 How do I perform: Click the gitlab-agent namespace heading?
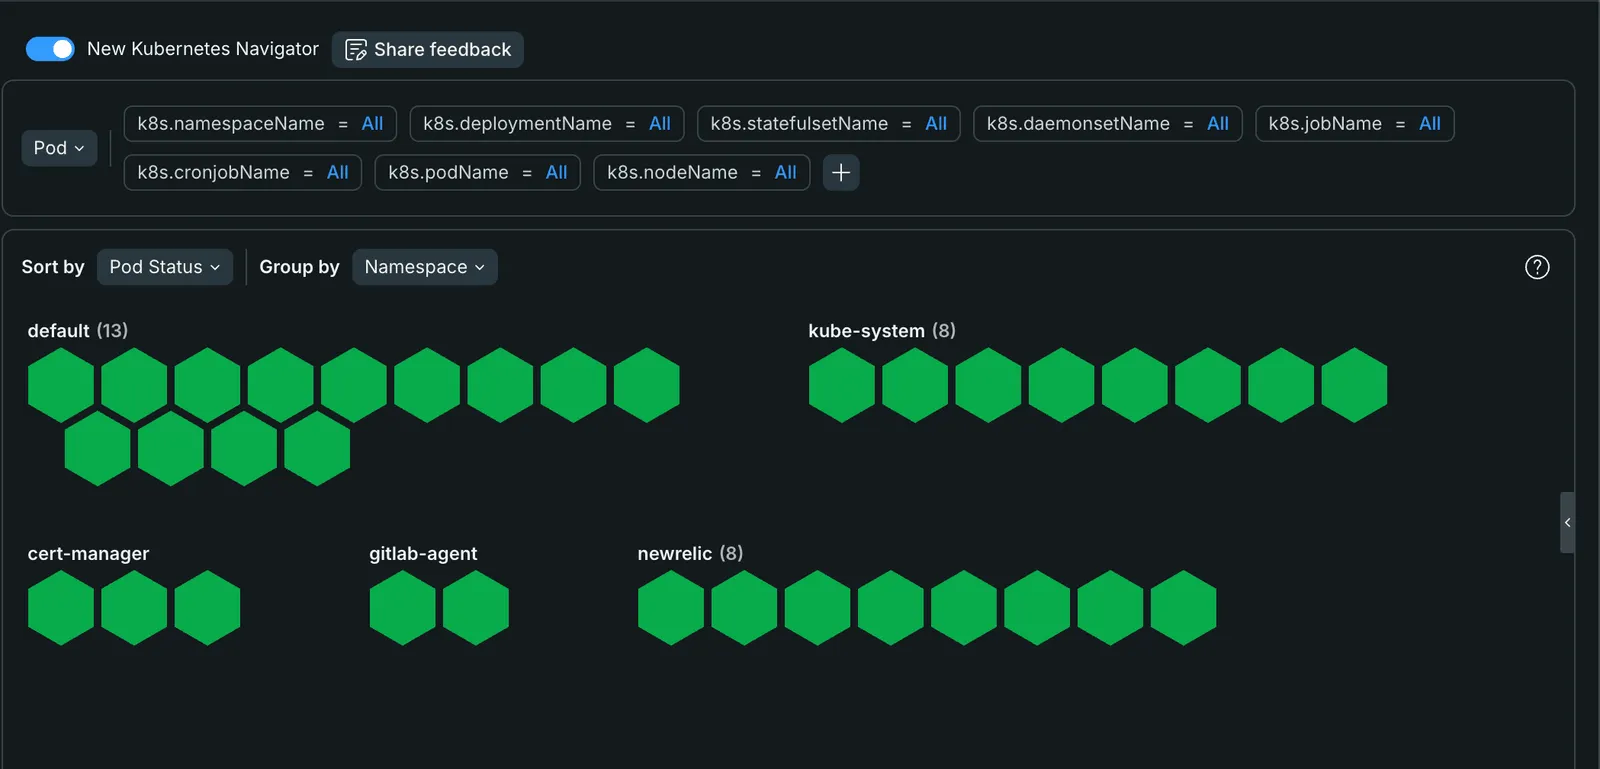tap(423, 554)
